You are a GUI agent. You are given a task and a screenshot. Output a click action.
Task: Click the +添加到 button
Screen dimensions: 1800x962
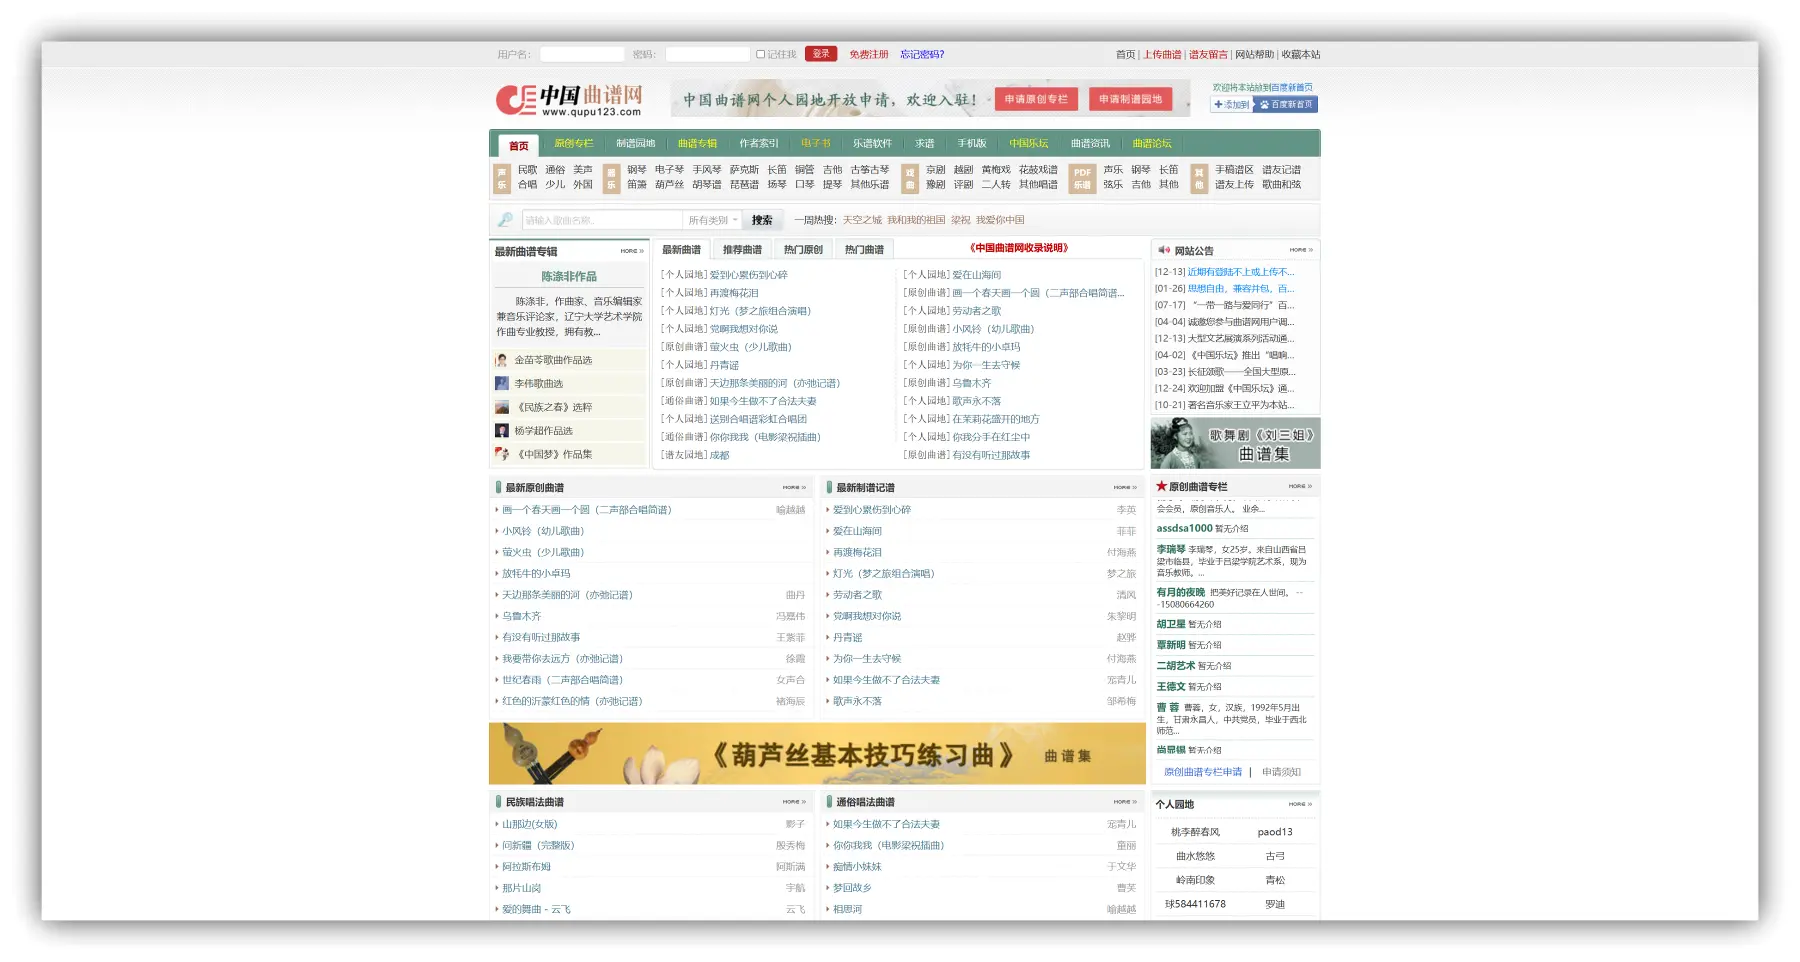click(x=1232, y=104)
